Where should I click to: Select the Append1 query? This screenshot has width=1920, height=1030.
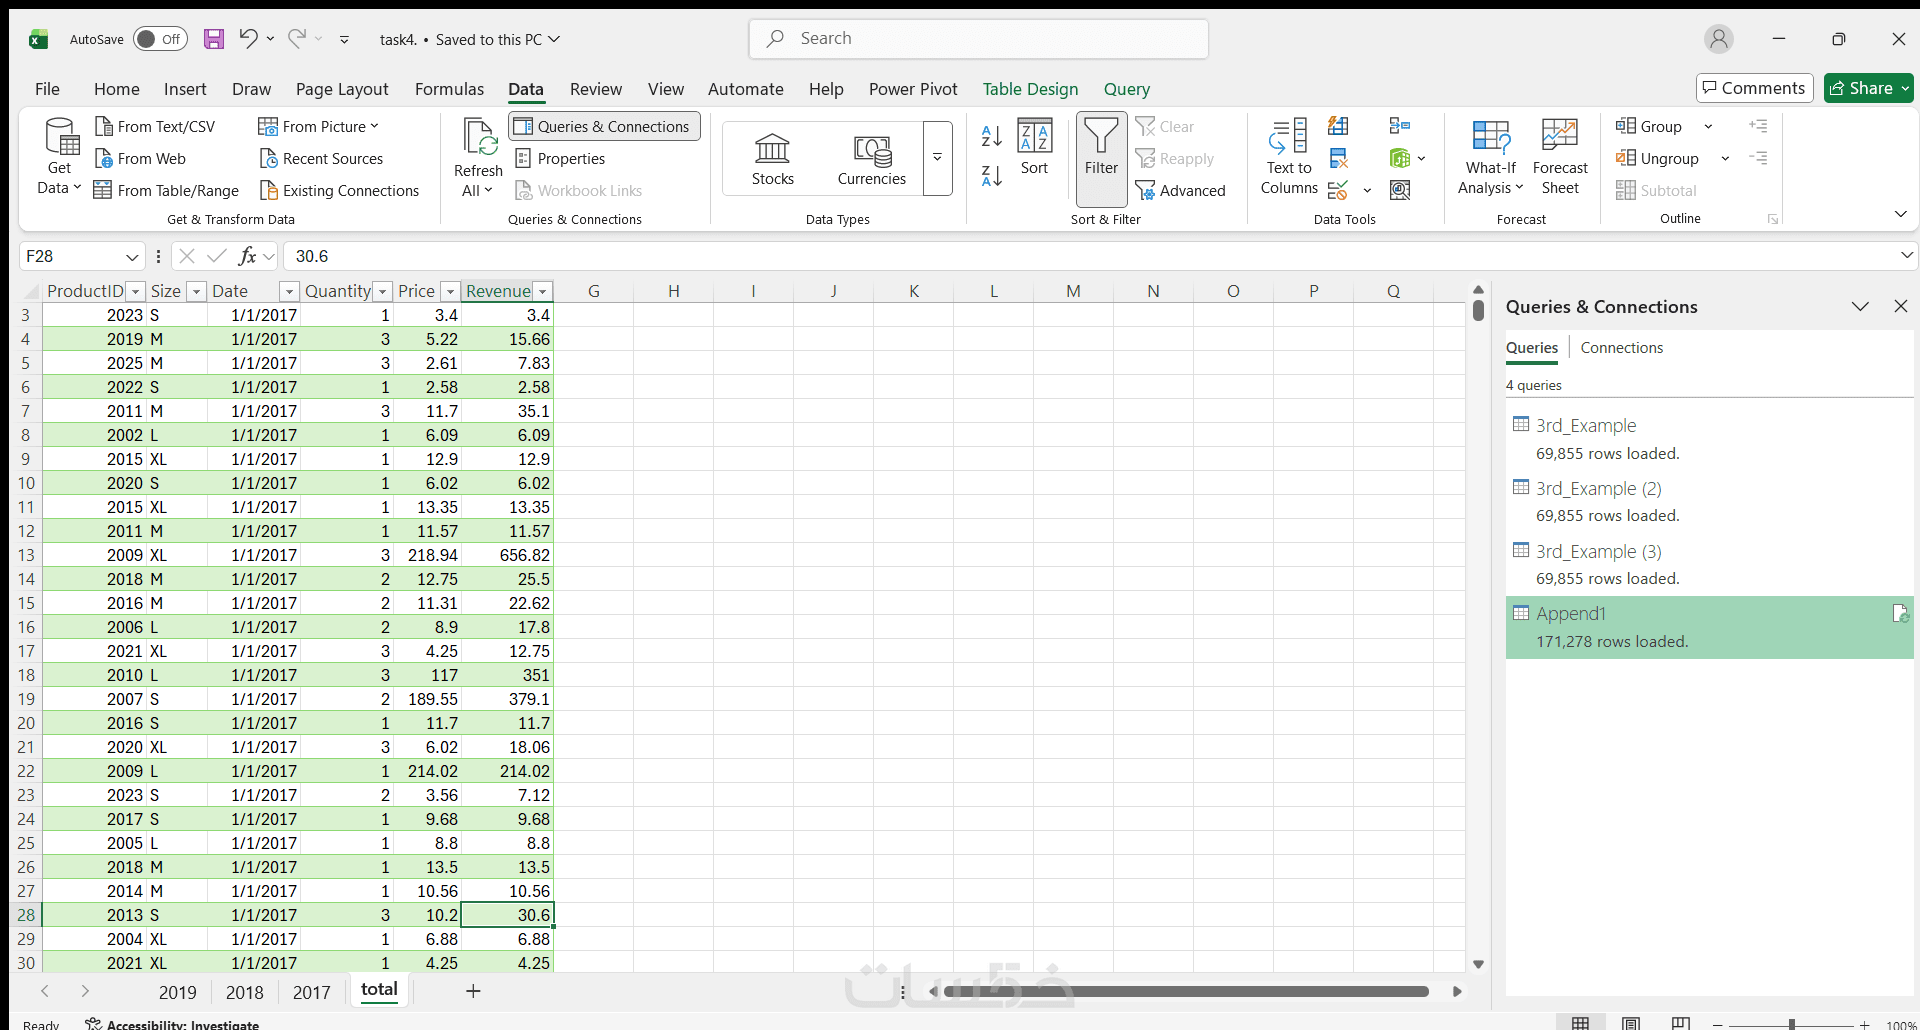(x=1709, y=627)
